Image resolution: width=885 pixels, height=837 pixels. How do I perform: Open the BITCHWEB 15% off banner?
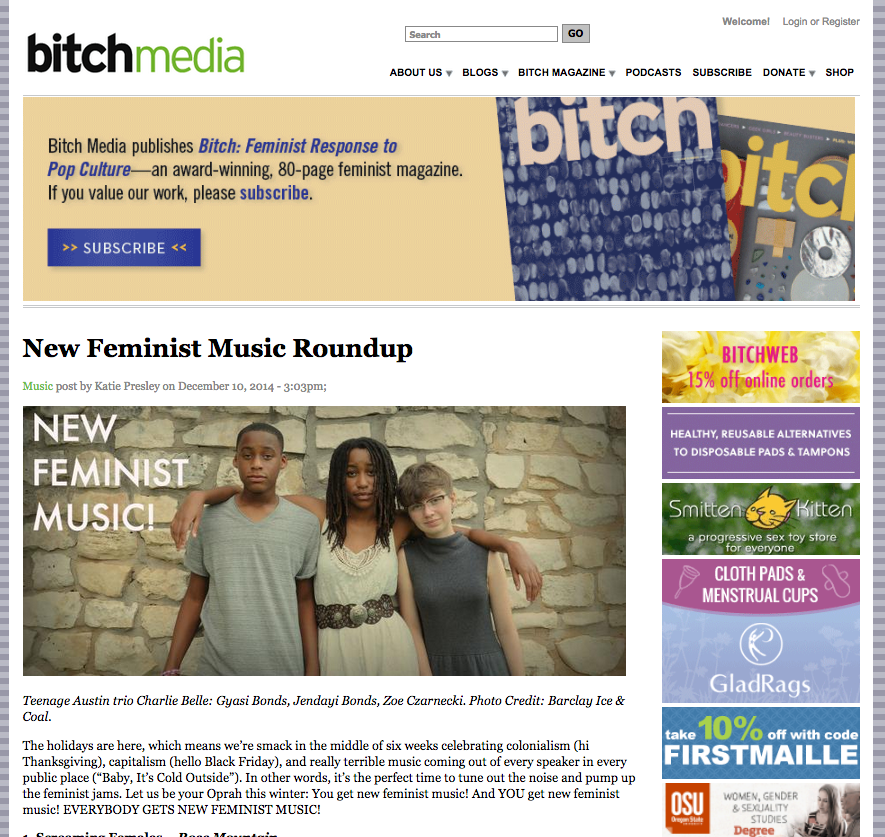[x=760, y=367]
